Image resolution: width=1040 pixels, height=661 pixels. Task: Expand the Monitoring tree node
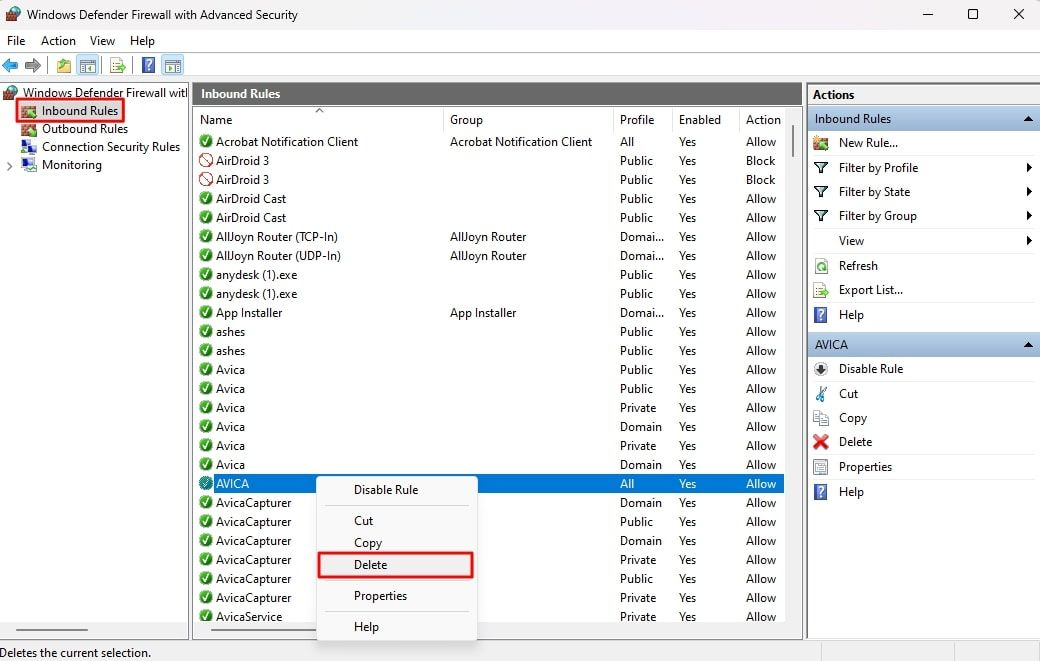(9, 166)
